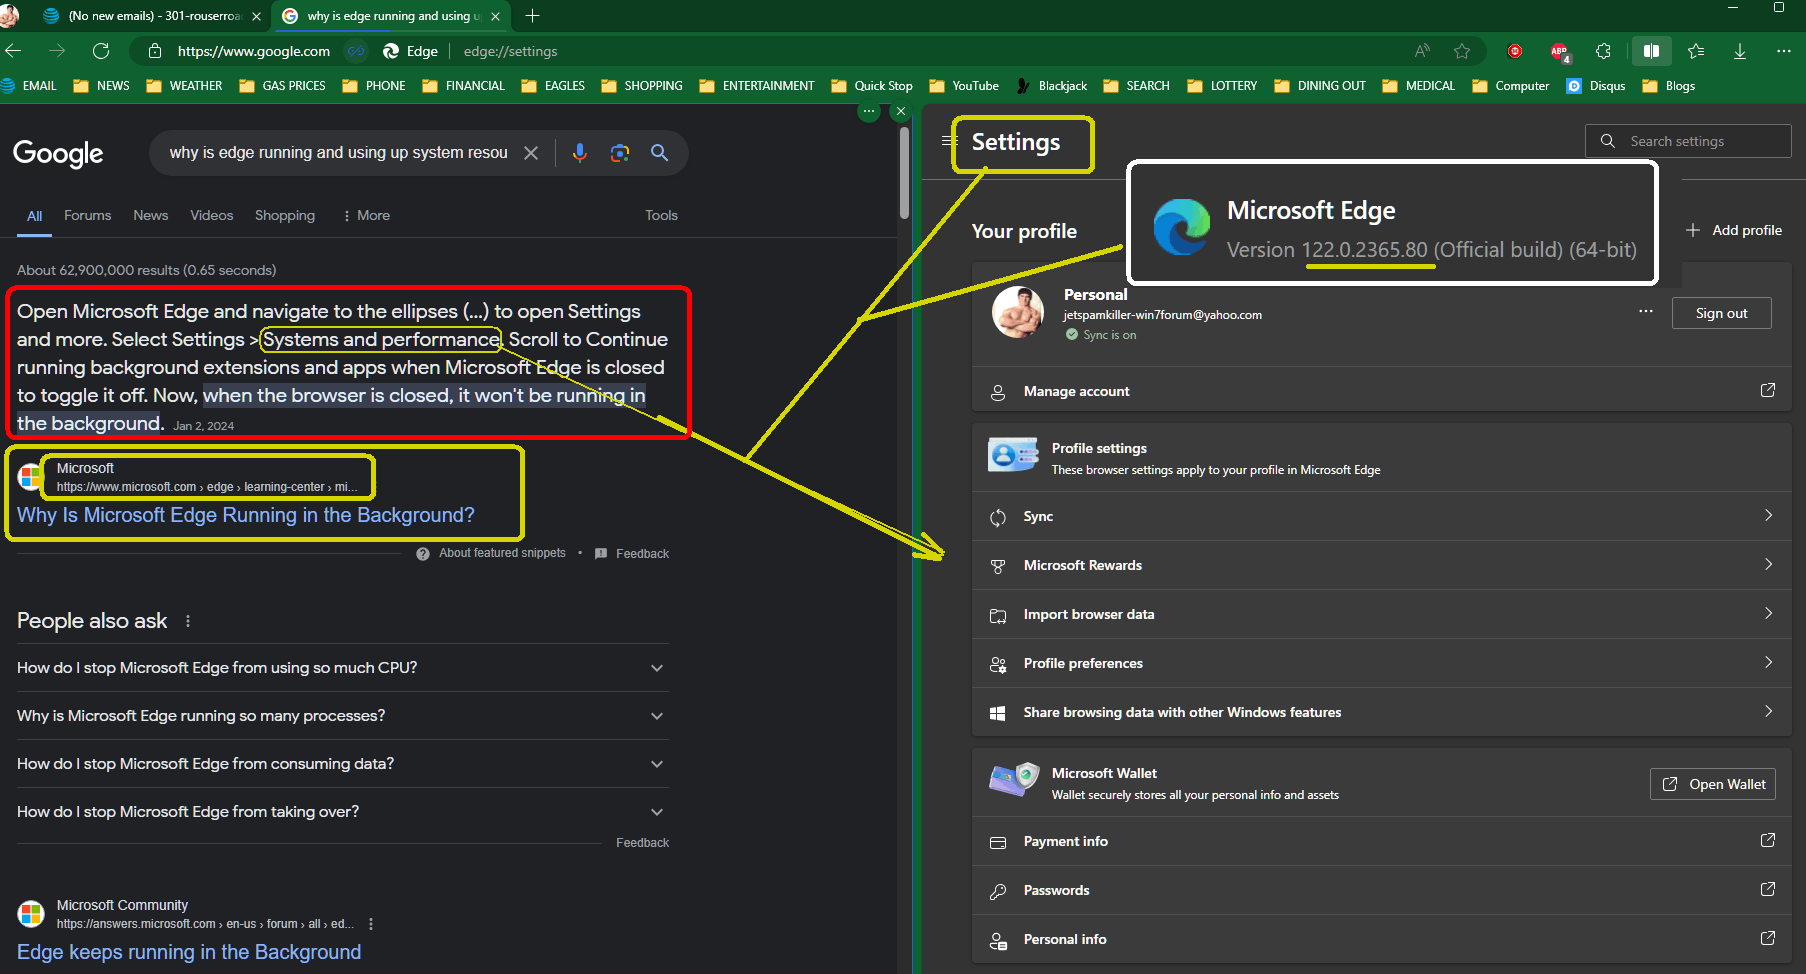Open the Favorites list icon
The width and height of the screenshot is (1806, 974).
coord(1696,51)
